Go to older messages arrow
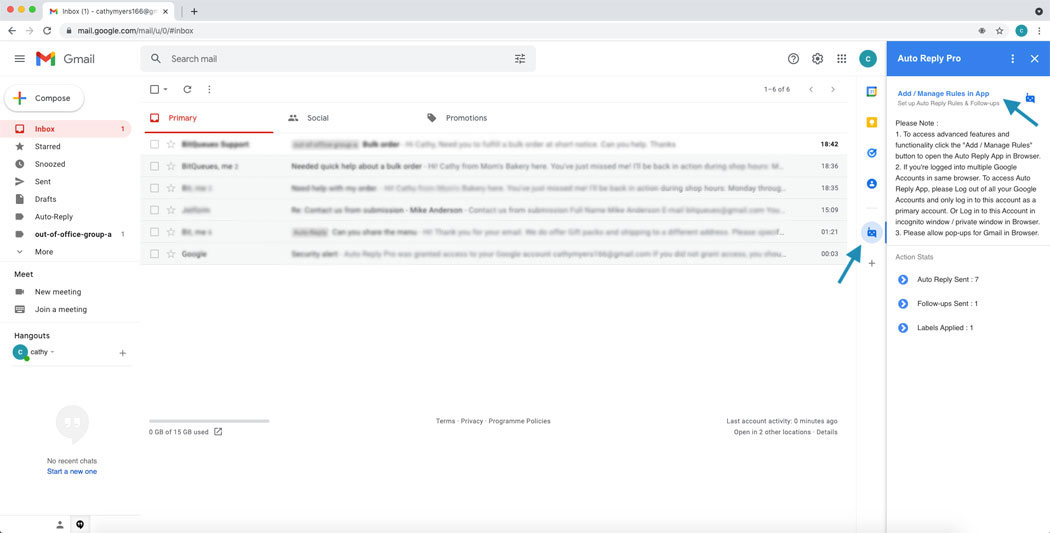The height and width of the screenshot is (533, 1050). pyautogui.click(x=833, y=89)
